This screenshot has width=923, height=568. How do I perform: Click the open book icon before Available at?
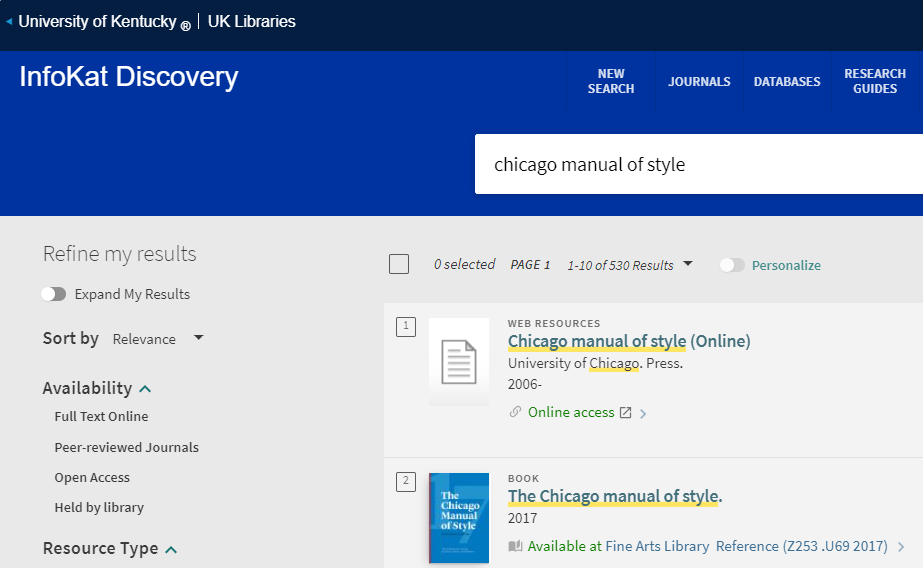[516, 547]
